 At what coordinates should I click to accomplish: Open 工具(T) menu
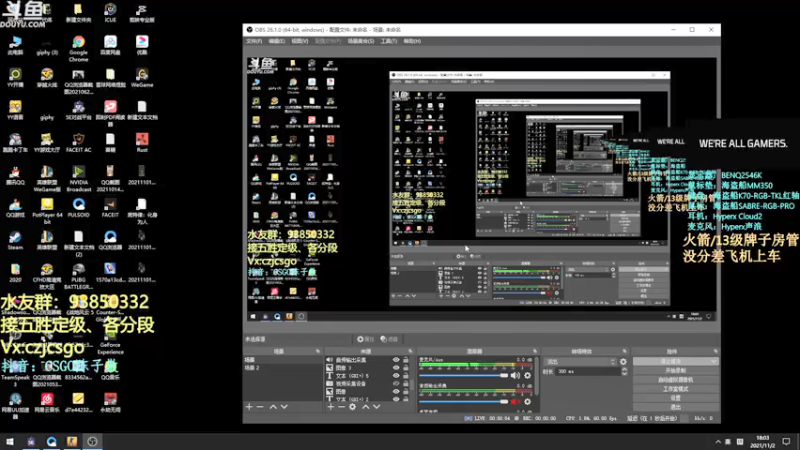pos(388,41)
